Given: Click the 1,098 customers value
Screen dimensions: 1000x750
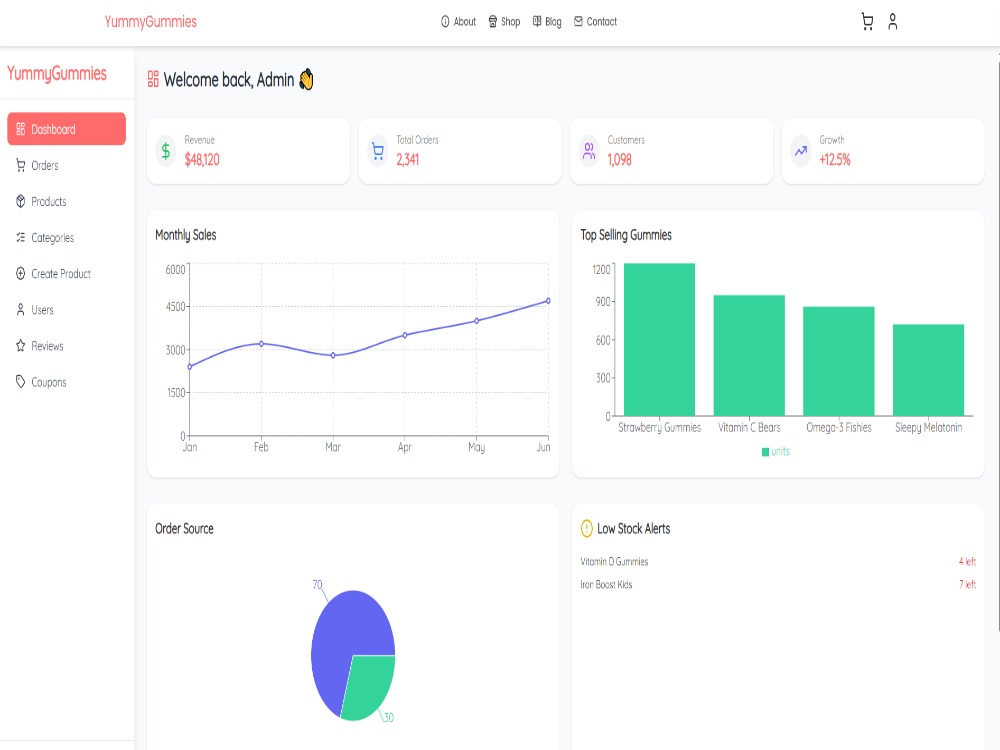Looking at the screenshot, I should (619, 159).
